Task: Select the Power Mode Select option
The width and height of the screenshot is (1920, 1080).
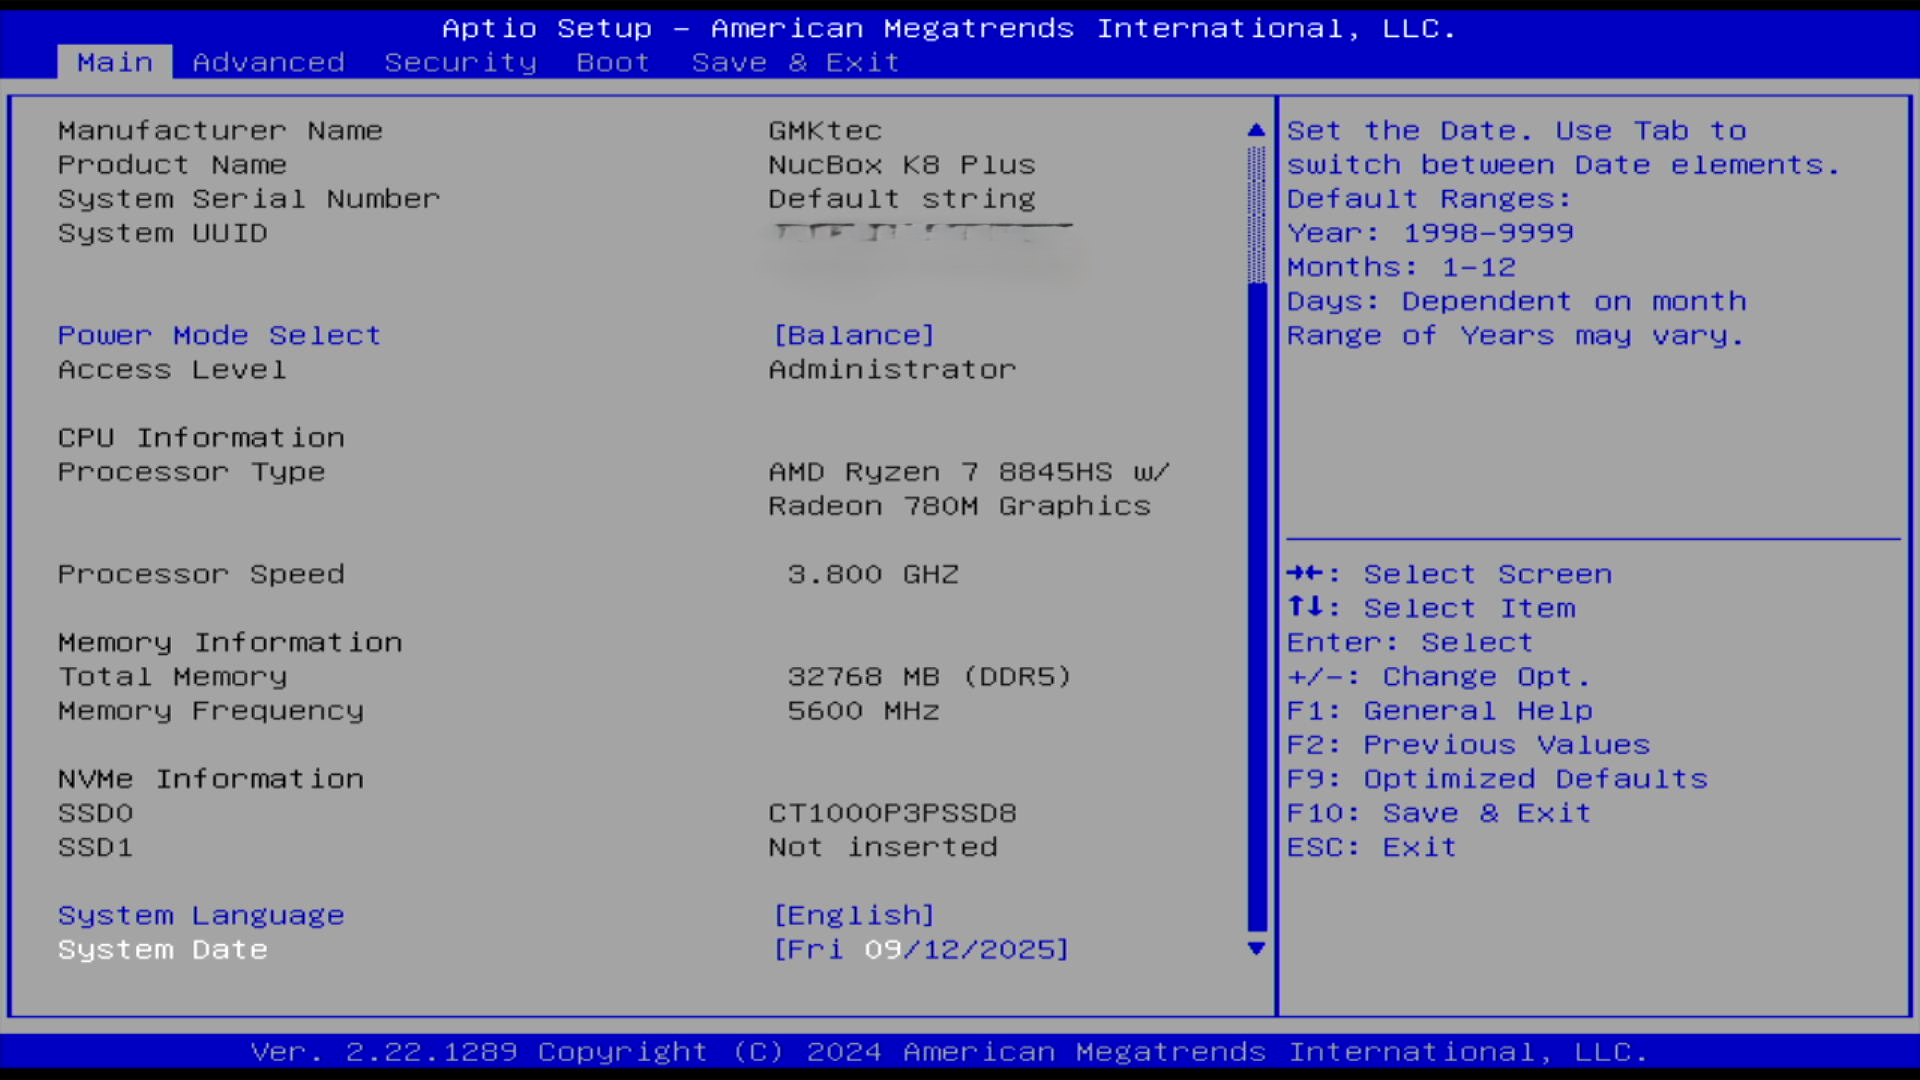Action: pyautogui.click(x=219, y=335)
